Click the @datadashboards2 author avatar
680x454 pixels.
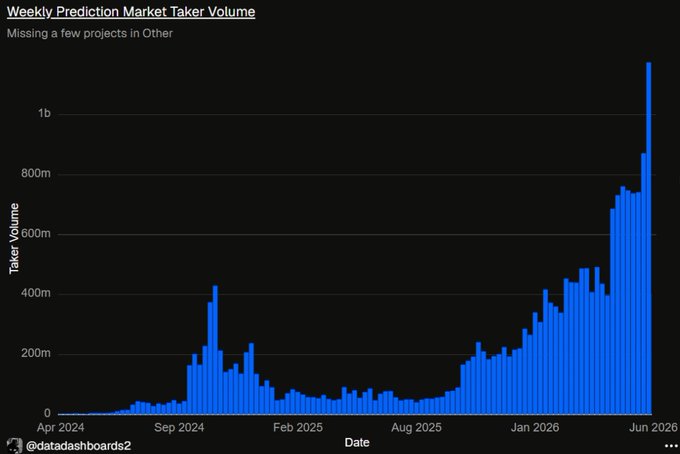click(x=14, y=446)
